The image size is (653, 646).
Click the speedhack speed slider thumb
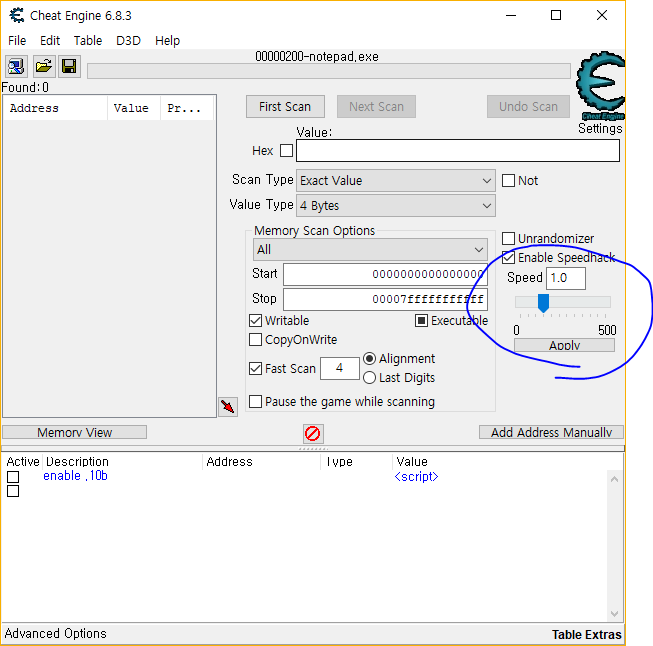coord(543,303)
